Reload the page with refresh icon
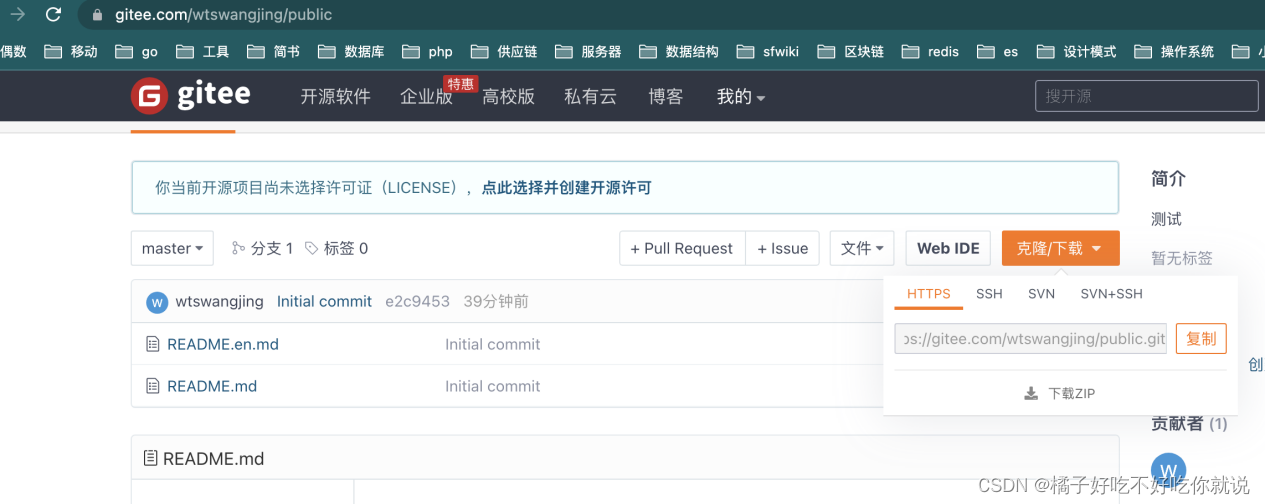1265x504 pixels. pyautogui.click(x=54, y=15)
